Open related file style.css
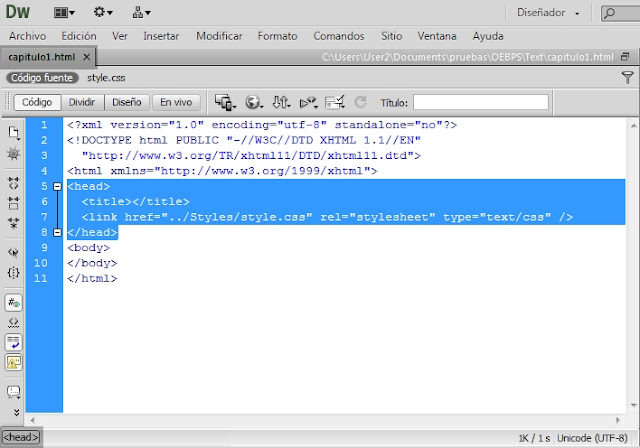The height and width of the screenshot is (448, 640). point(106,78)
